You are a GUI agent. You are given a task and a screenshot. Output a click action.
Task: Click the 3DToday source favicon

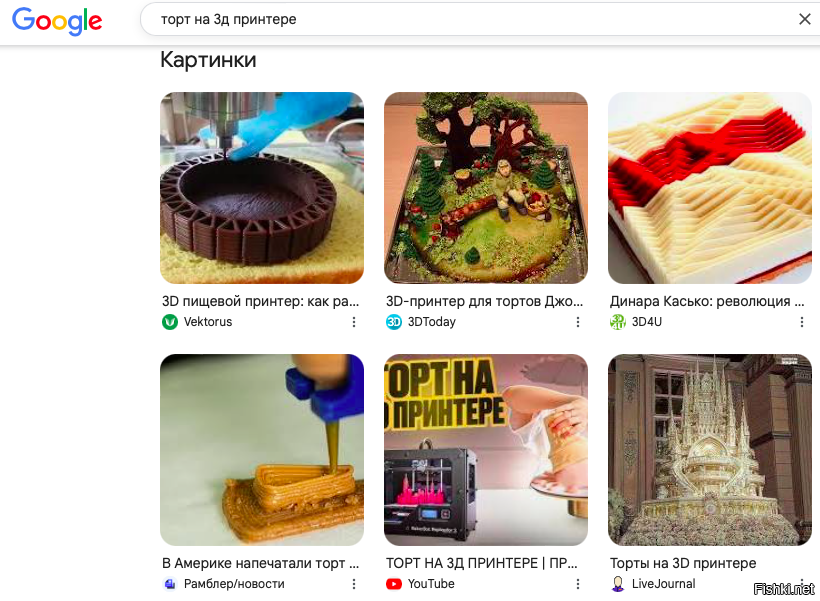click(x=394, y=322)
